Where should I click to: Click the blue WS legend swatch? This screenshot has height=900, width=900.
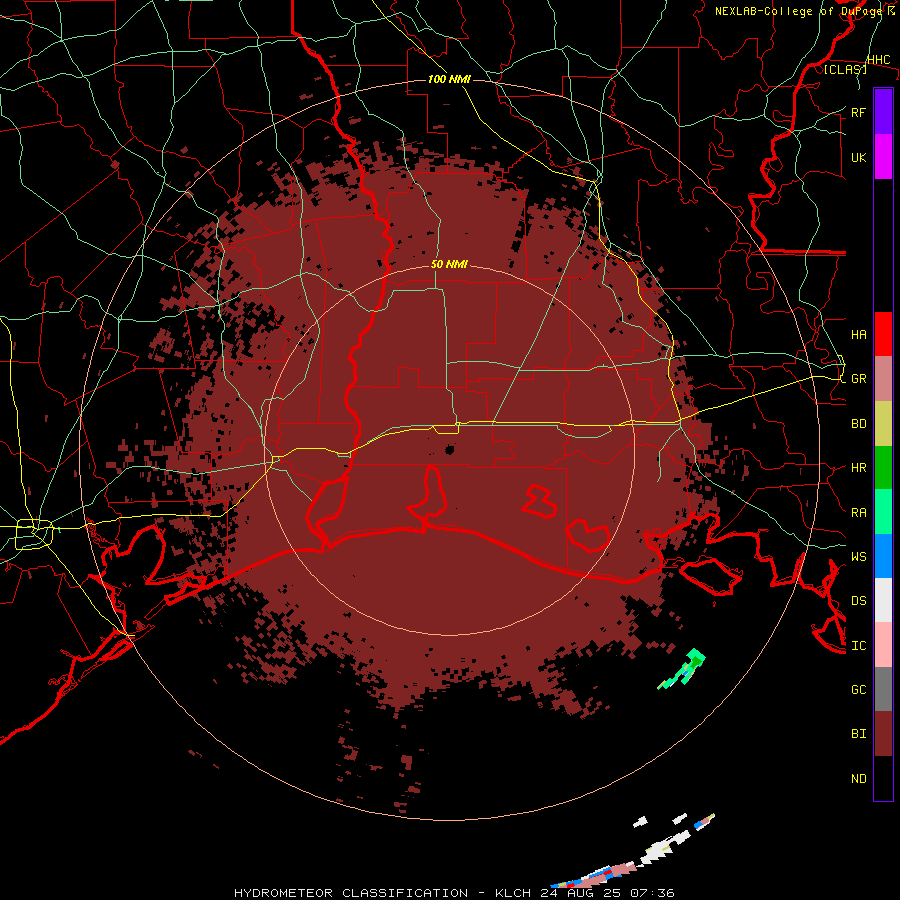click(x=883, y=556)
